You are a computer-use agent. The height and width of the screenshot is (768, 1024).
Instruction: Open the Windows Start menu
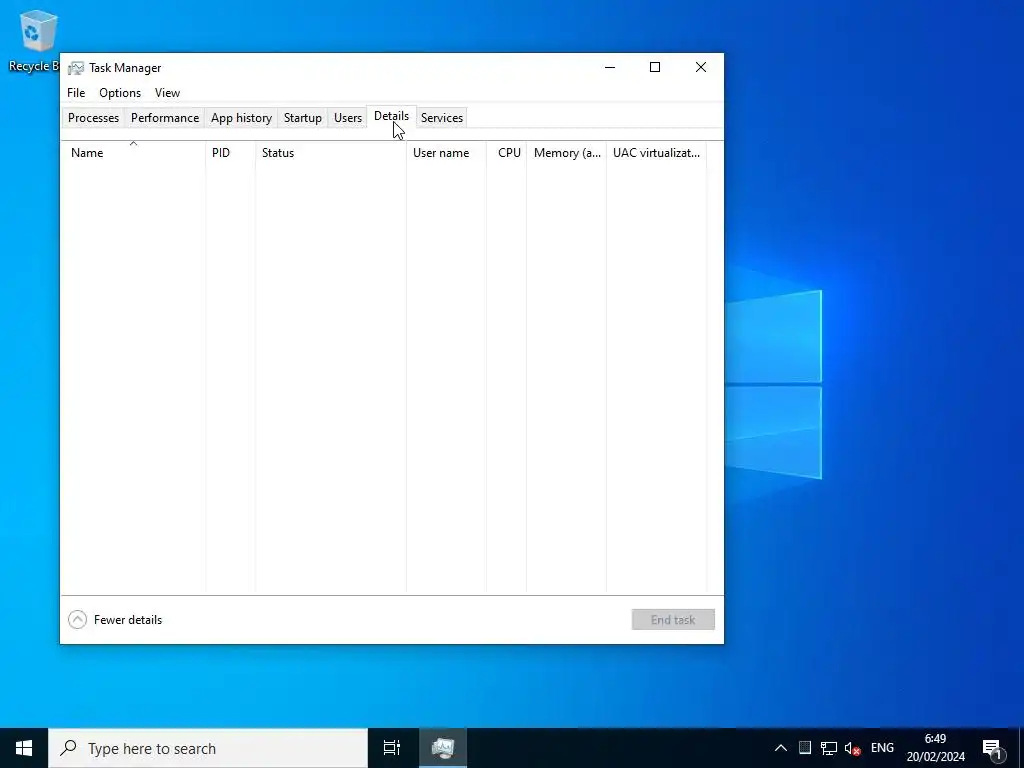pos(24,748)
